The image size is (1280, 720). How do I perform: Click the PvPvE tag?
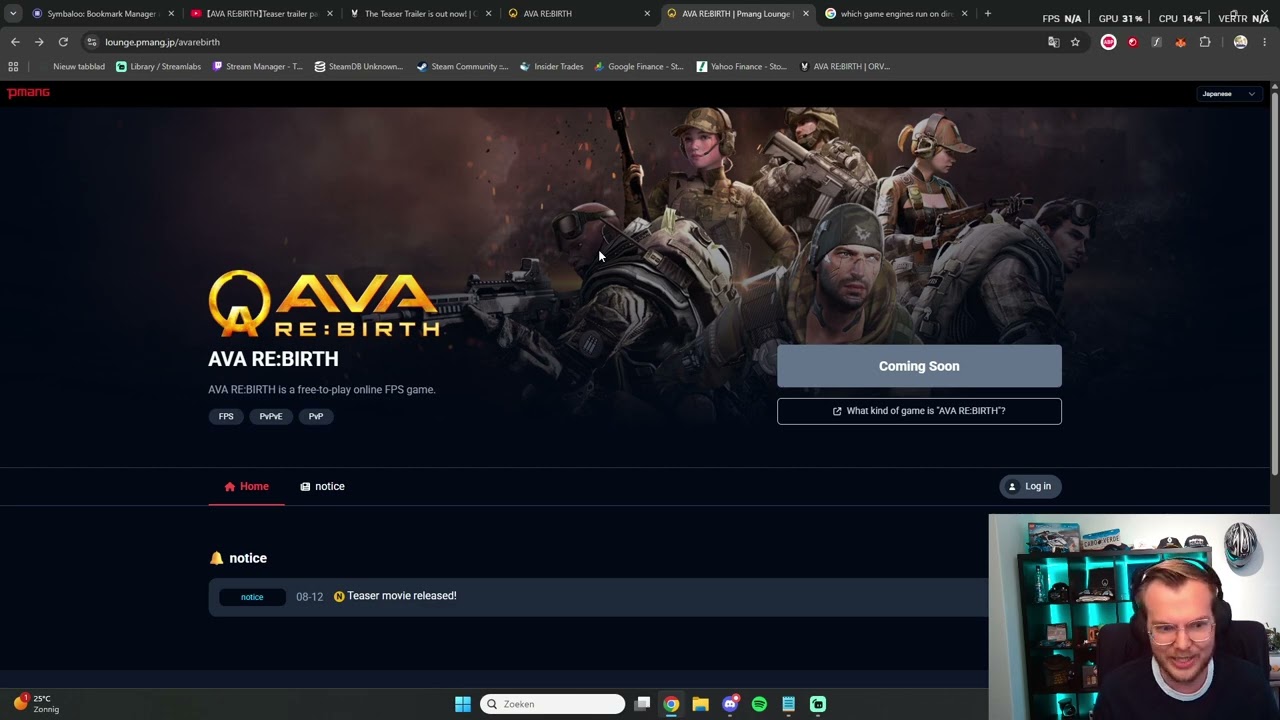click(x=271, y=417)
